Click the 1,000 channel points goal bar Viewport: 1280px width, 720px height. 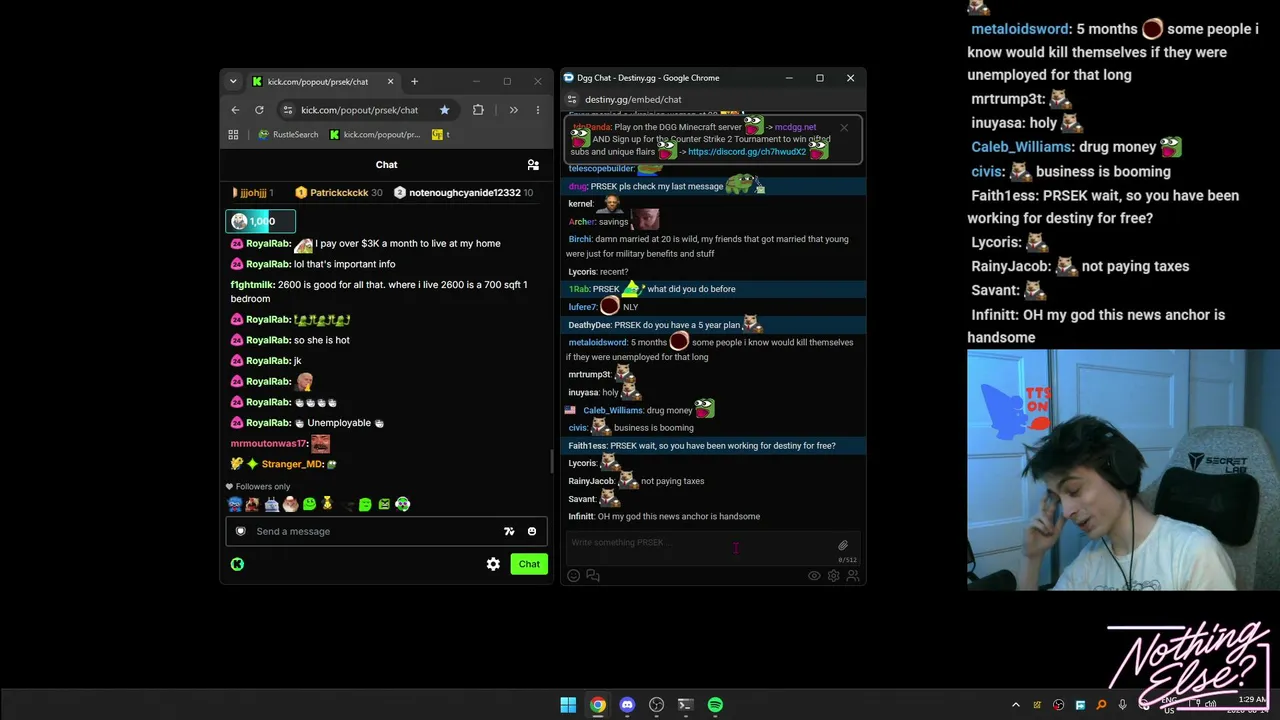point(261,221)
